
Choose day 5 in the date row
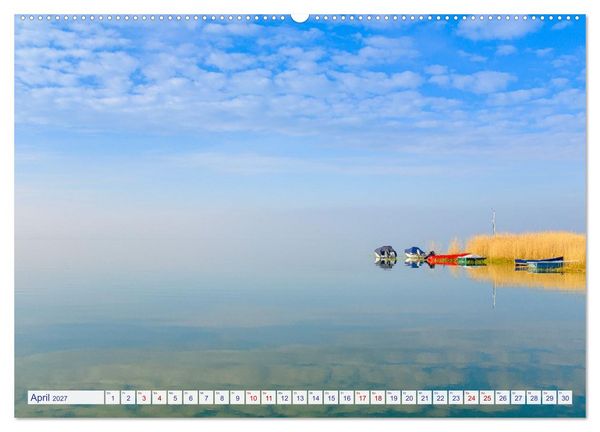pos(175,397)
